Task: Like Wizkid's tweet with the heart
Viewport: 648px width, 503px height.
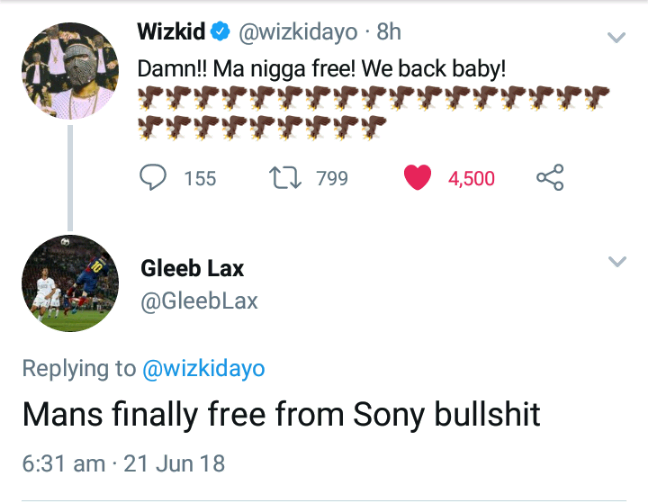Action: [x=418, y=178]
